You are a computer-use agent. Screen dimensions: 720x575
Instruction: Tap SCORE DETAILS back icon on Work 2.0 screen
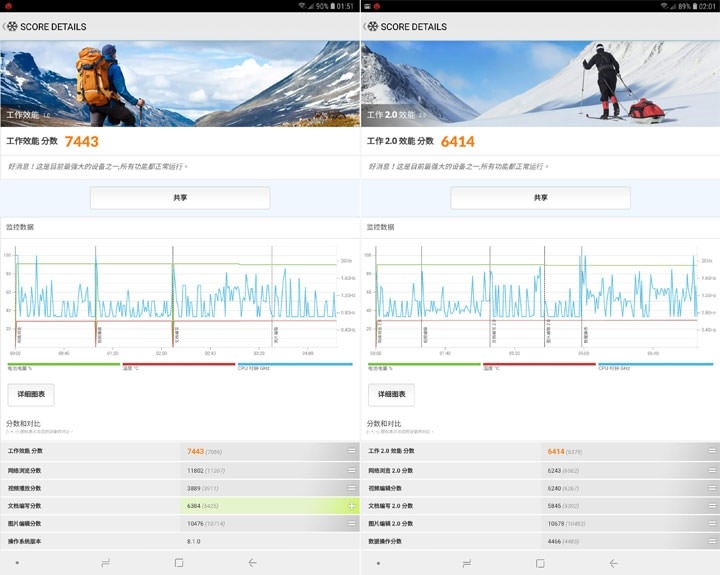[x=371, y=27]
